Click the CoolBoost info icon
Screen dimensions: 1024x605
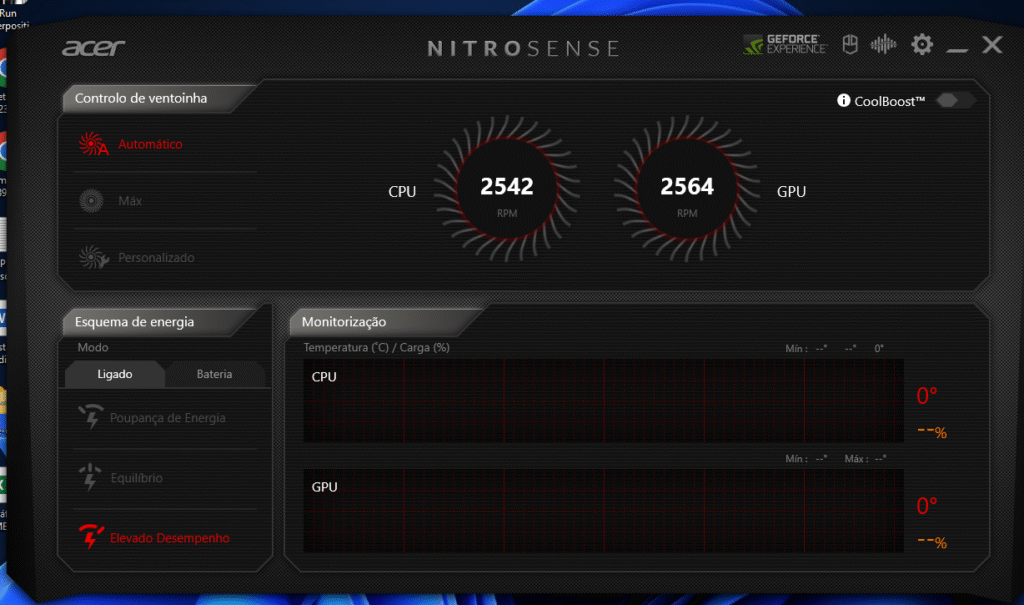[x=843, y=100]
